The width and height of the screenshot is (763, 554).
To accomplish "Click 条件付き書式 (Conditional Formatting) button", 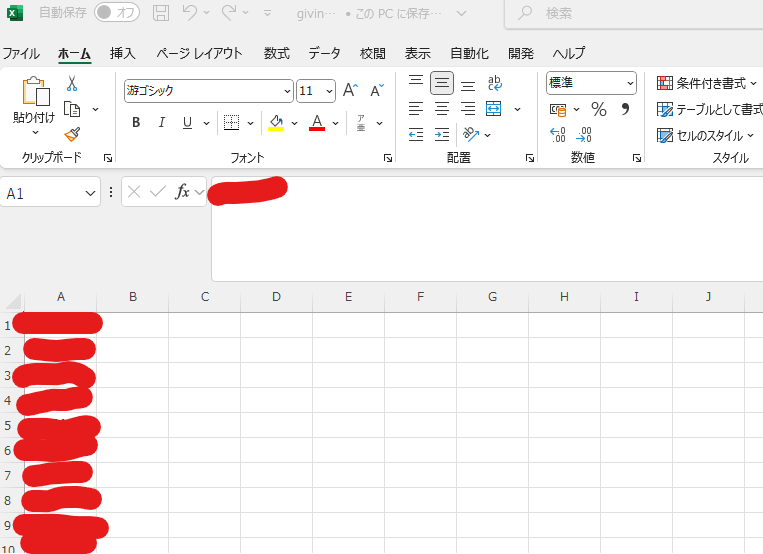I will (x=708, y=84).
